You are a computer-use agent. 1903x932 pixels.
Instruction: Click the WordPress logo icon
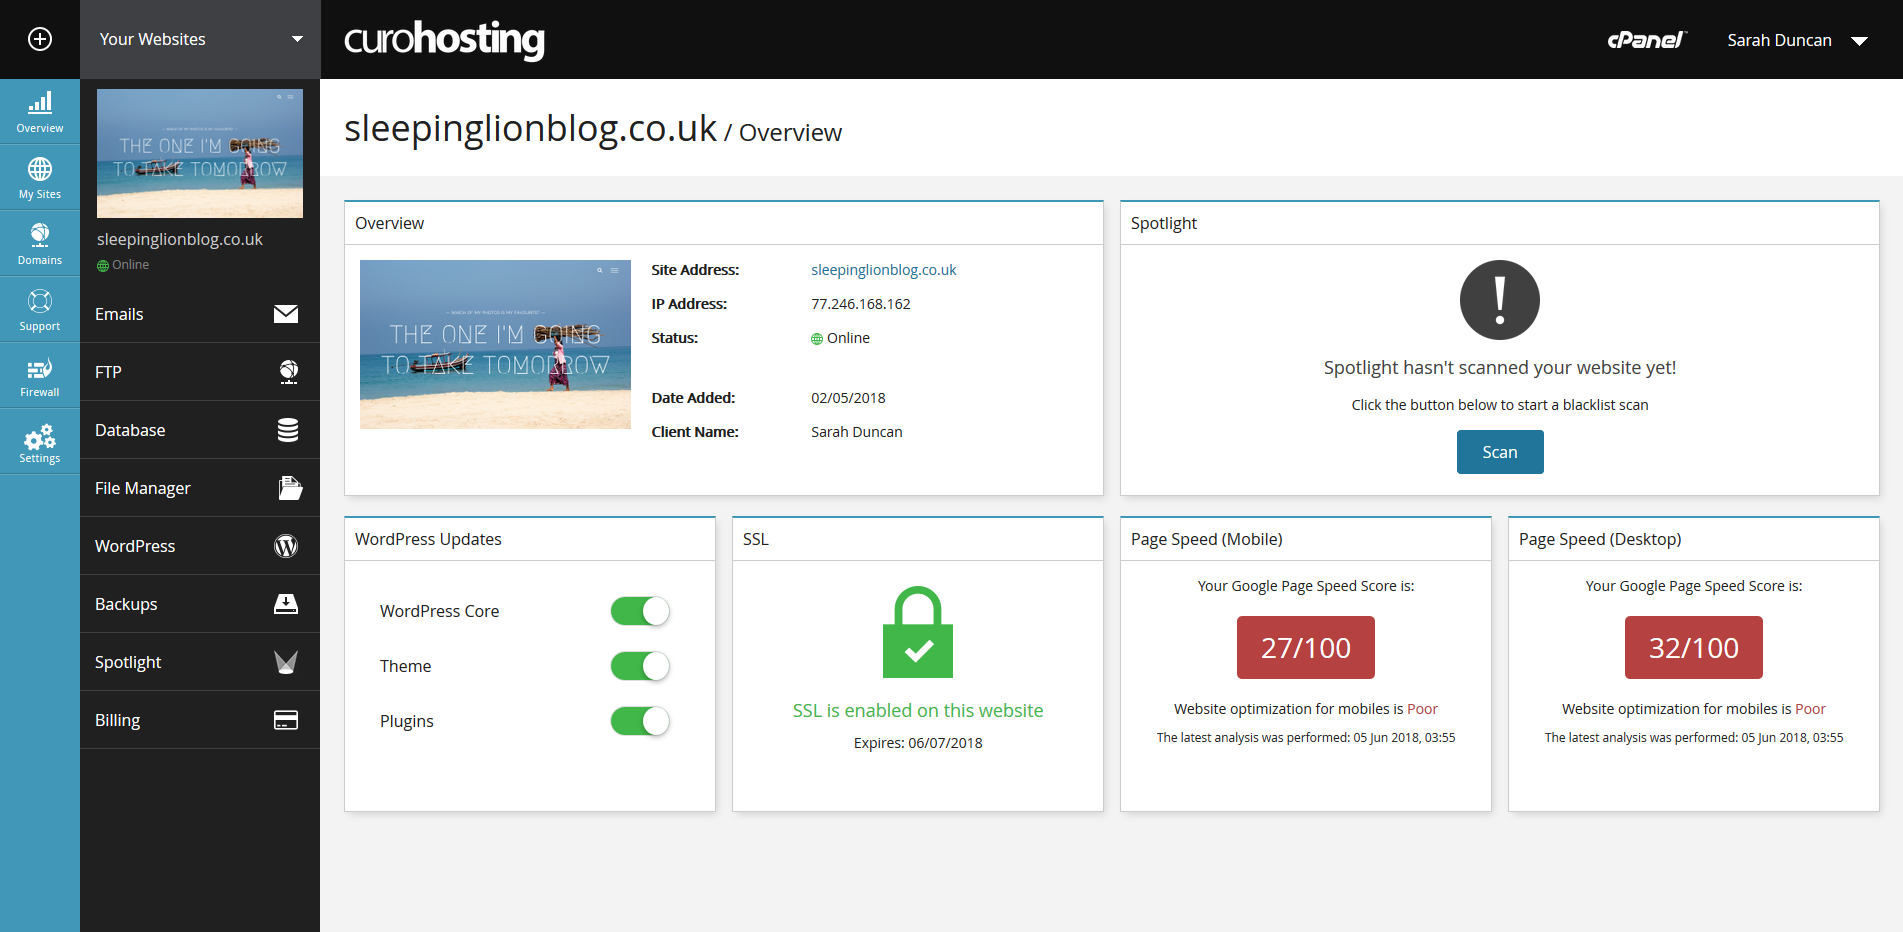pyautogui.click(x=286, y=546)
